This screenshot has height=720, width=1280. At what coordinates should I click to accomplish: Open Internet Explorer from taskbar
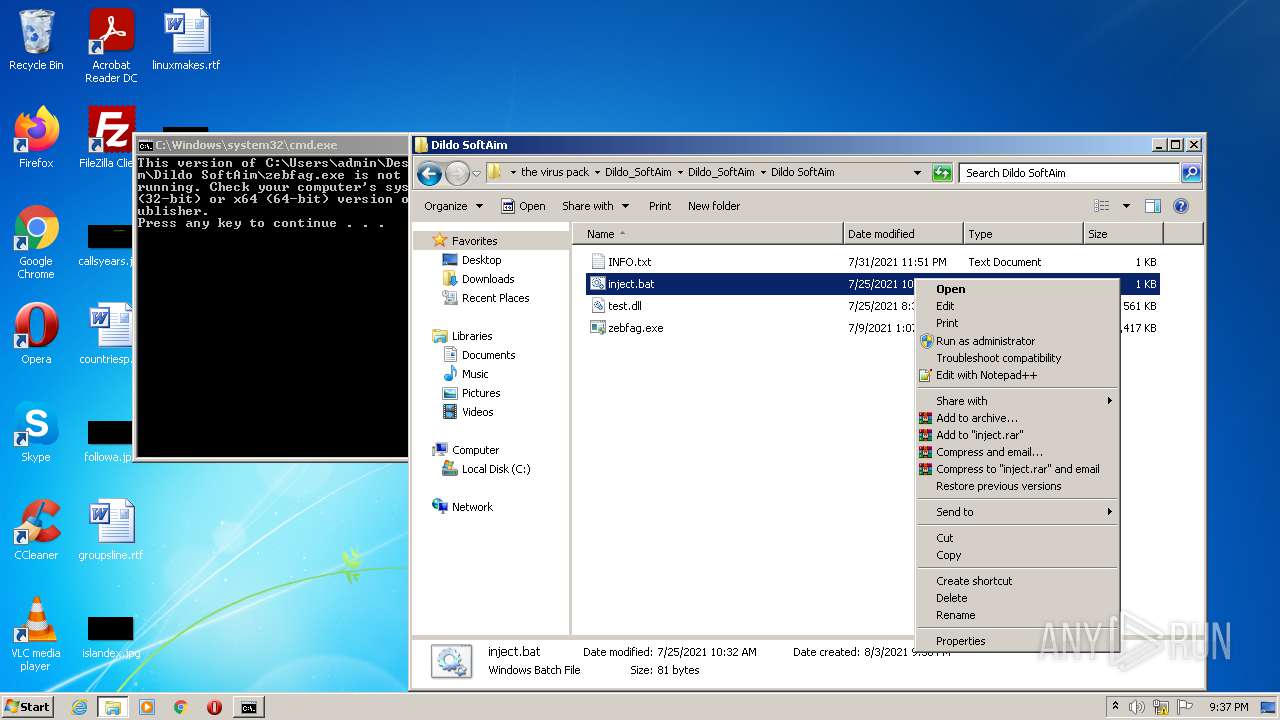click(x=79, y=707)
